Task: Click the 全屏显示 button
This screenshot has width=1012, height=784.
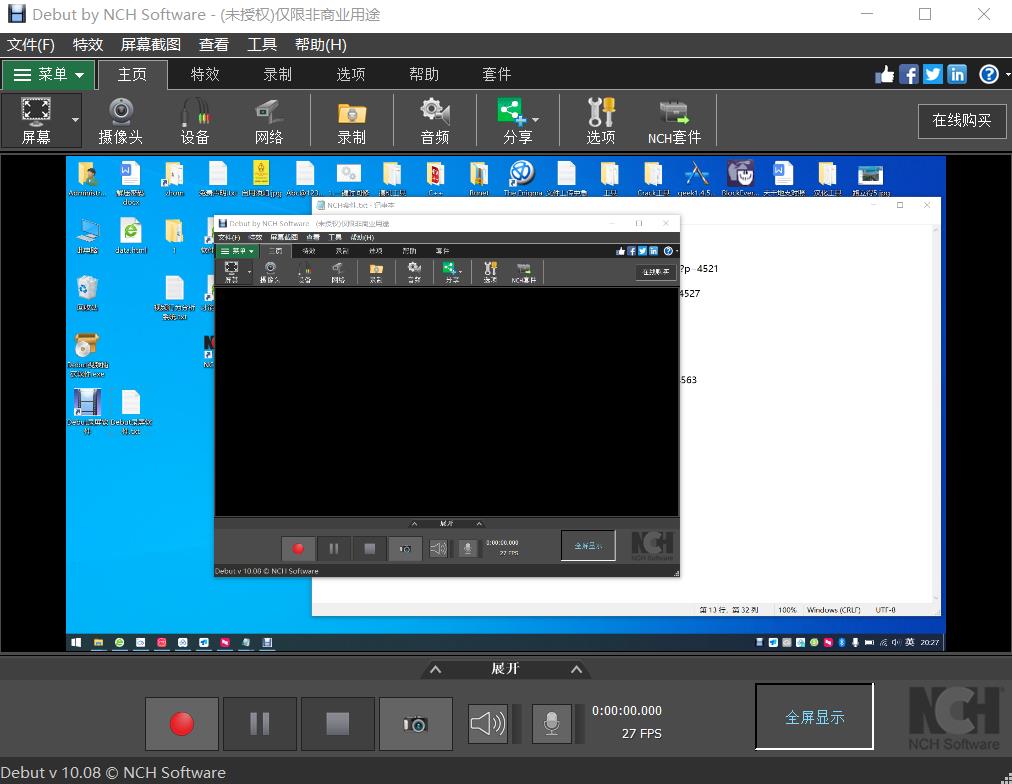Action: click(815, 717)
